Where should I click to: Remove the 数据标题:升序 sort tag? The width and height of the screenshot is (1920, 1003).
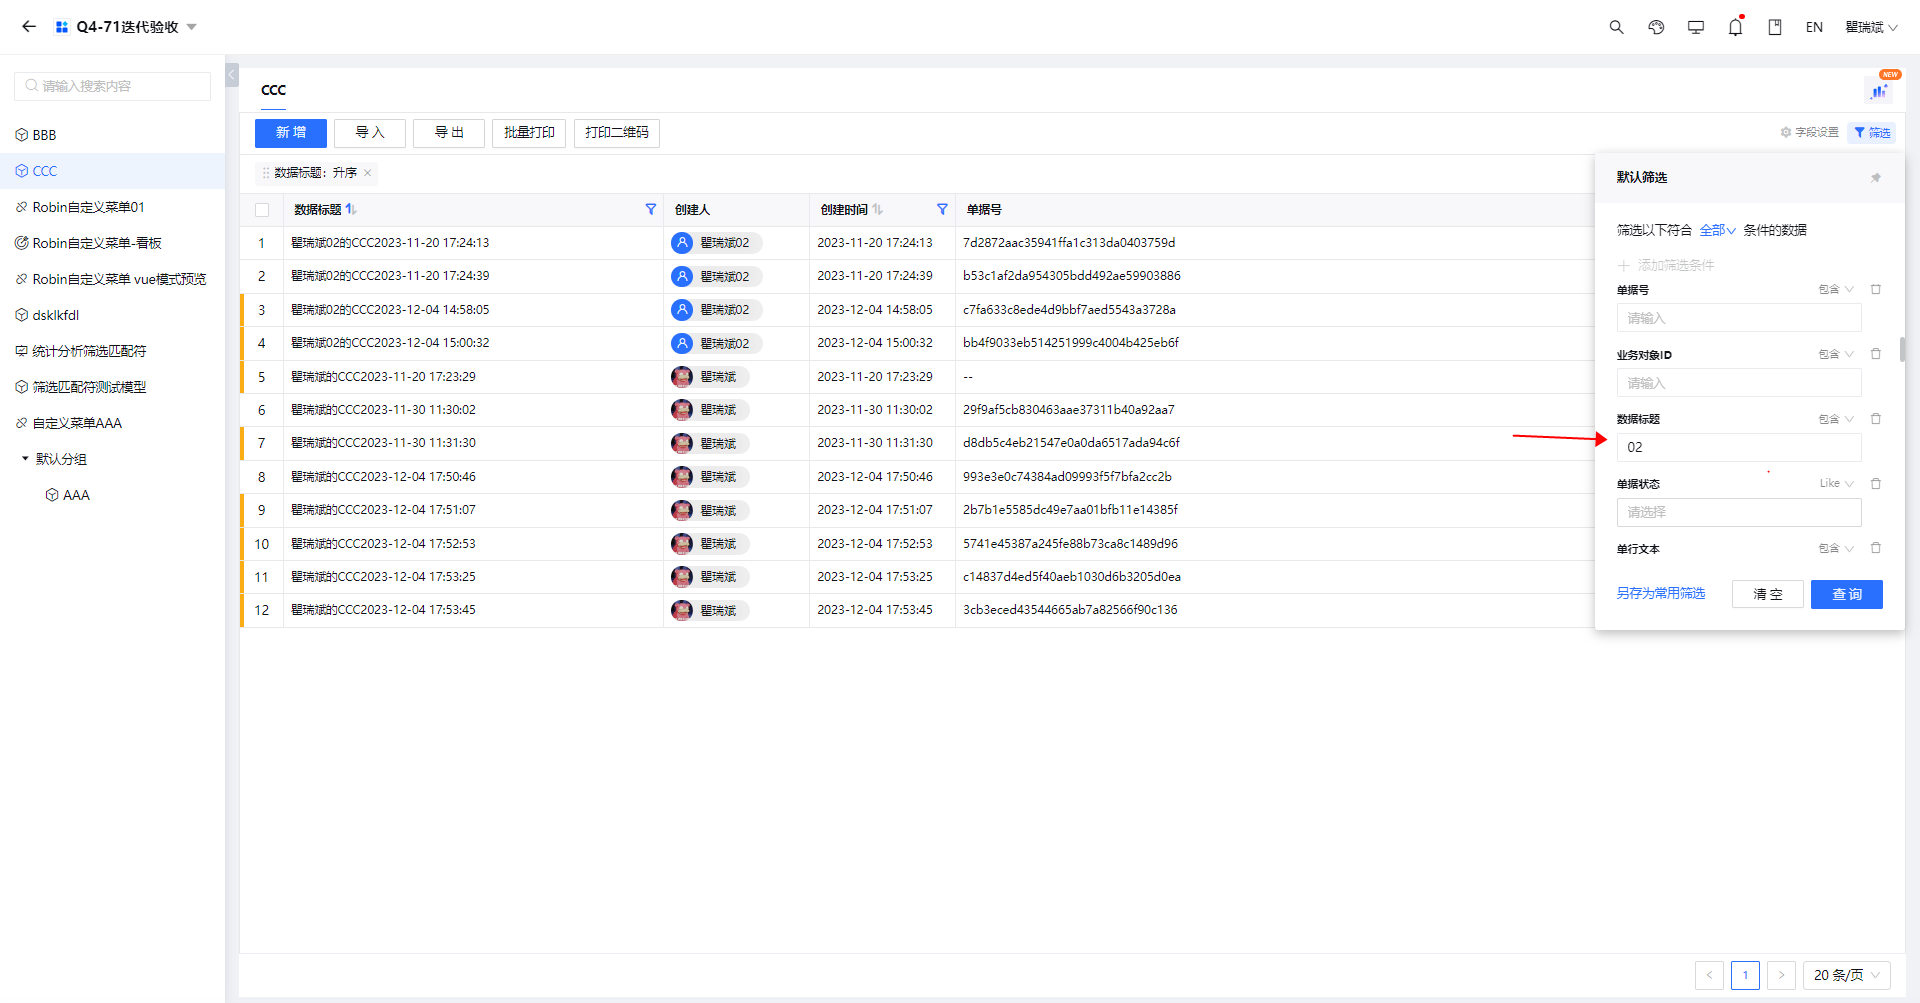point(368,173)
